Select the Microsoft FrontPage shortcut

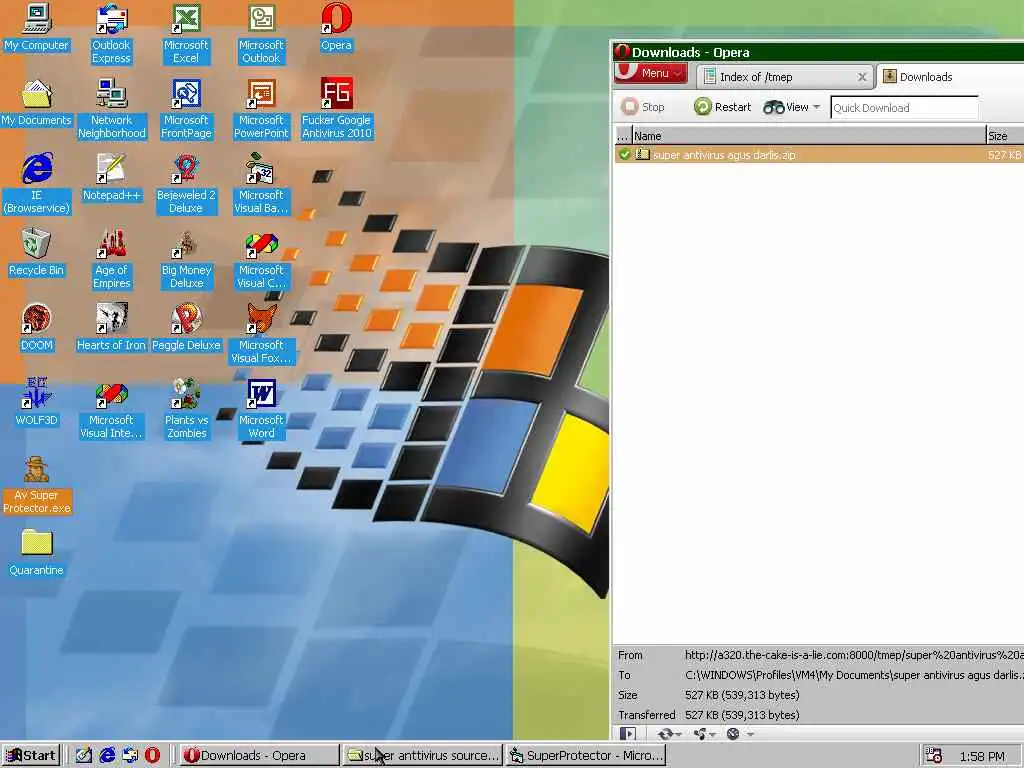coord(186,109)
